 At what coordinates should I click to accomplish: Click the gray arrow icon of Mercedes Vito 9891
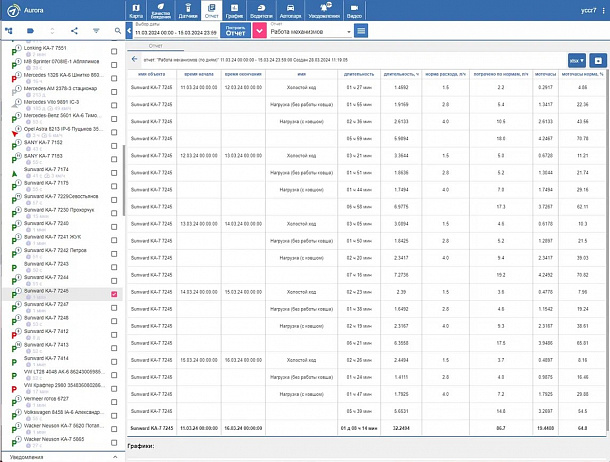(x=14, y=105)
